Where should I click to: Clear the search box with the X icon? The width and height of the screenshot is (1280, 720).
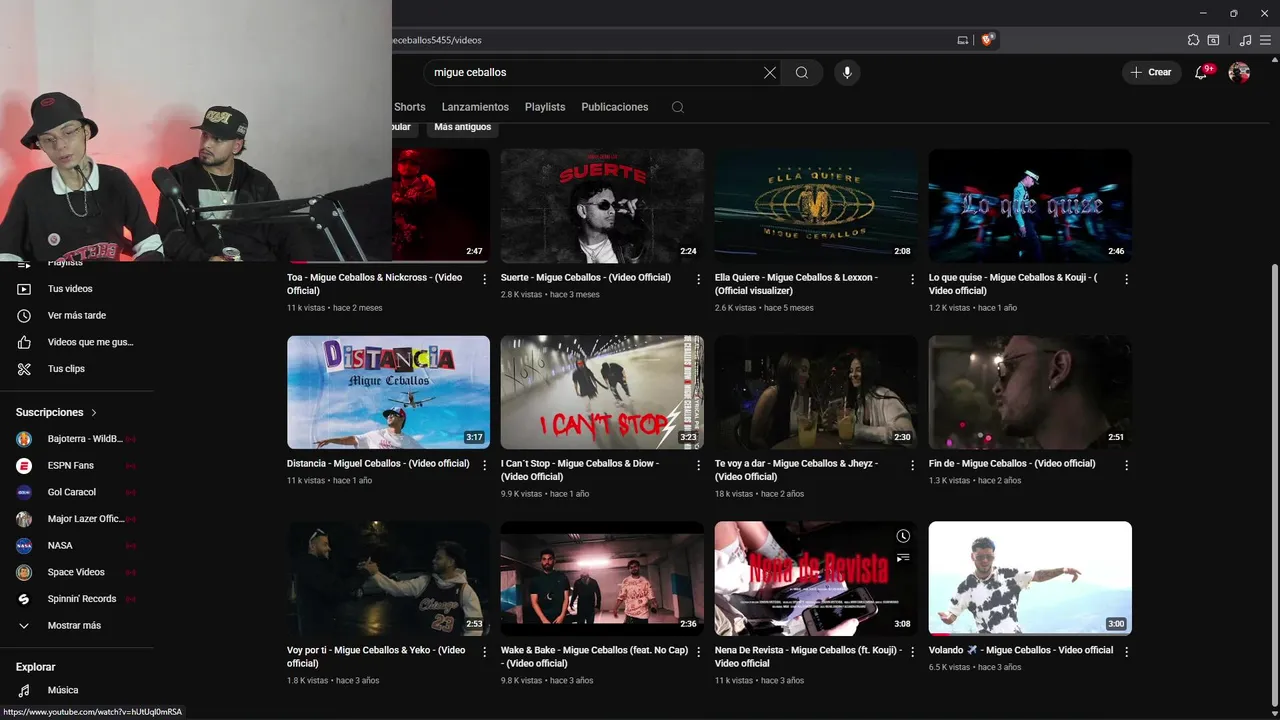click(770, 72)
